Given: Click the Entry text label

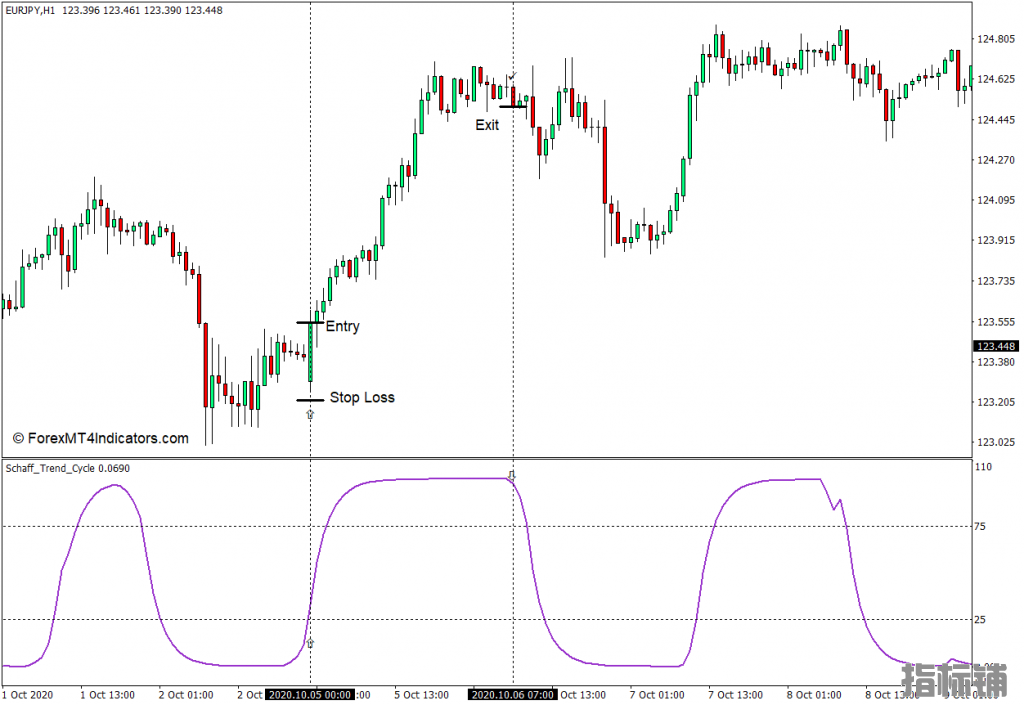Looking at the screenshot, I should [x=343, y=326].
